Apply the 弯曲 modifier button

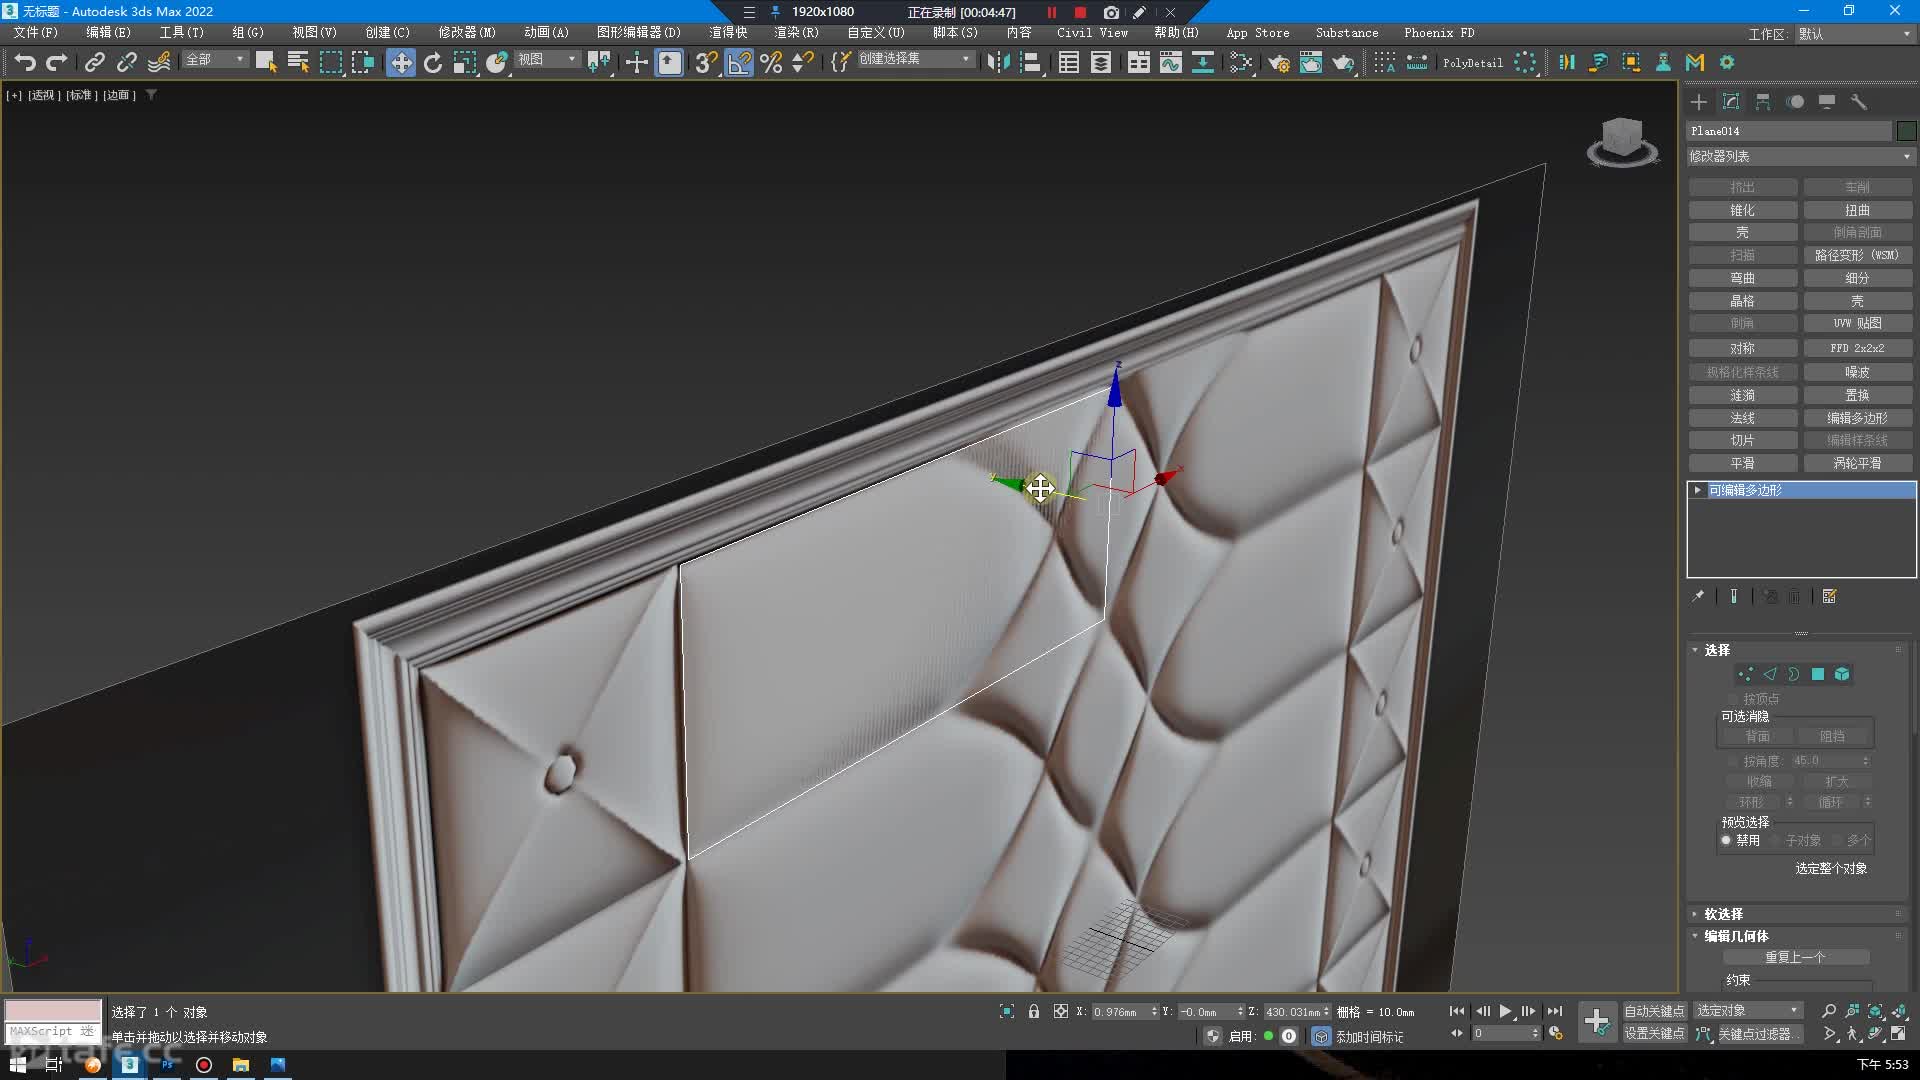[x=1743, y=278]
